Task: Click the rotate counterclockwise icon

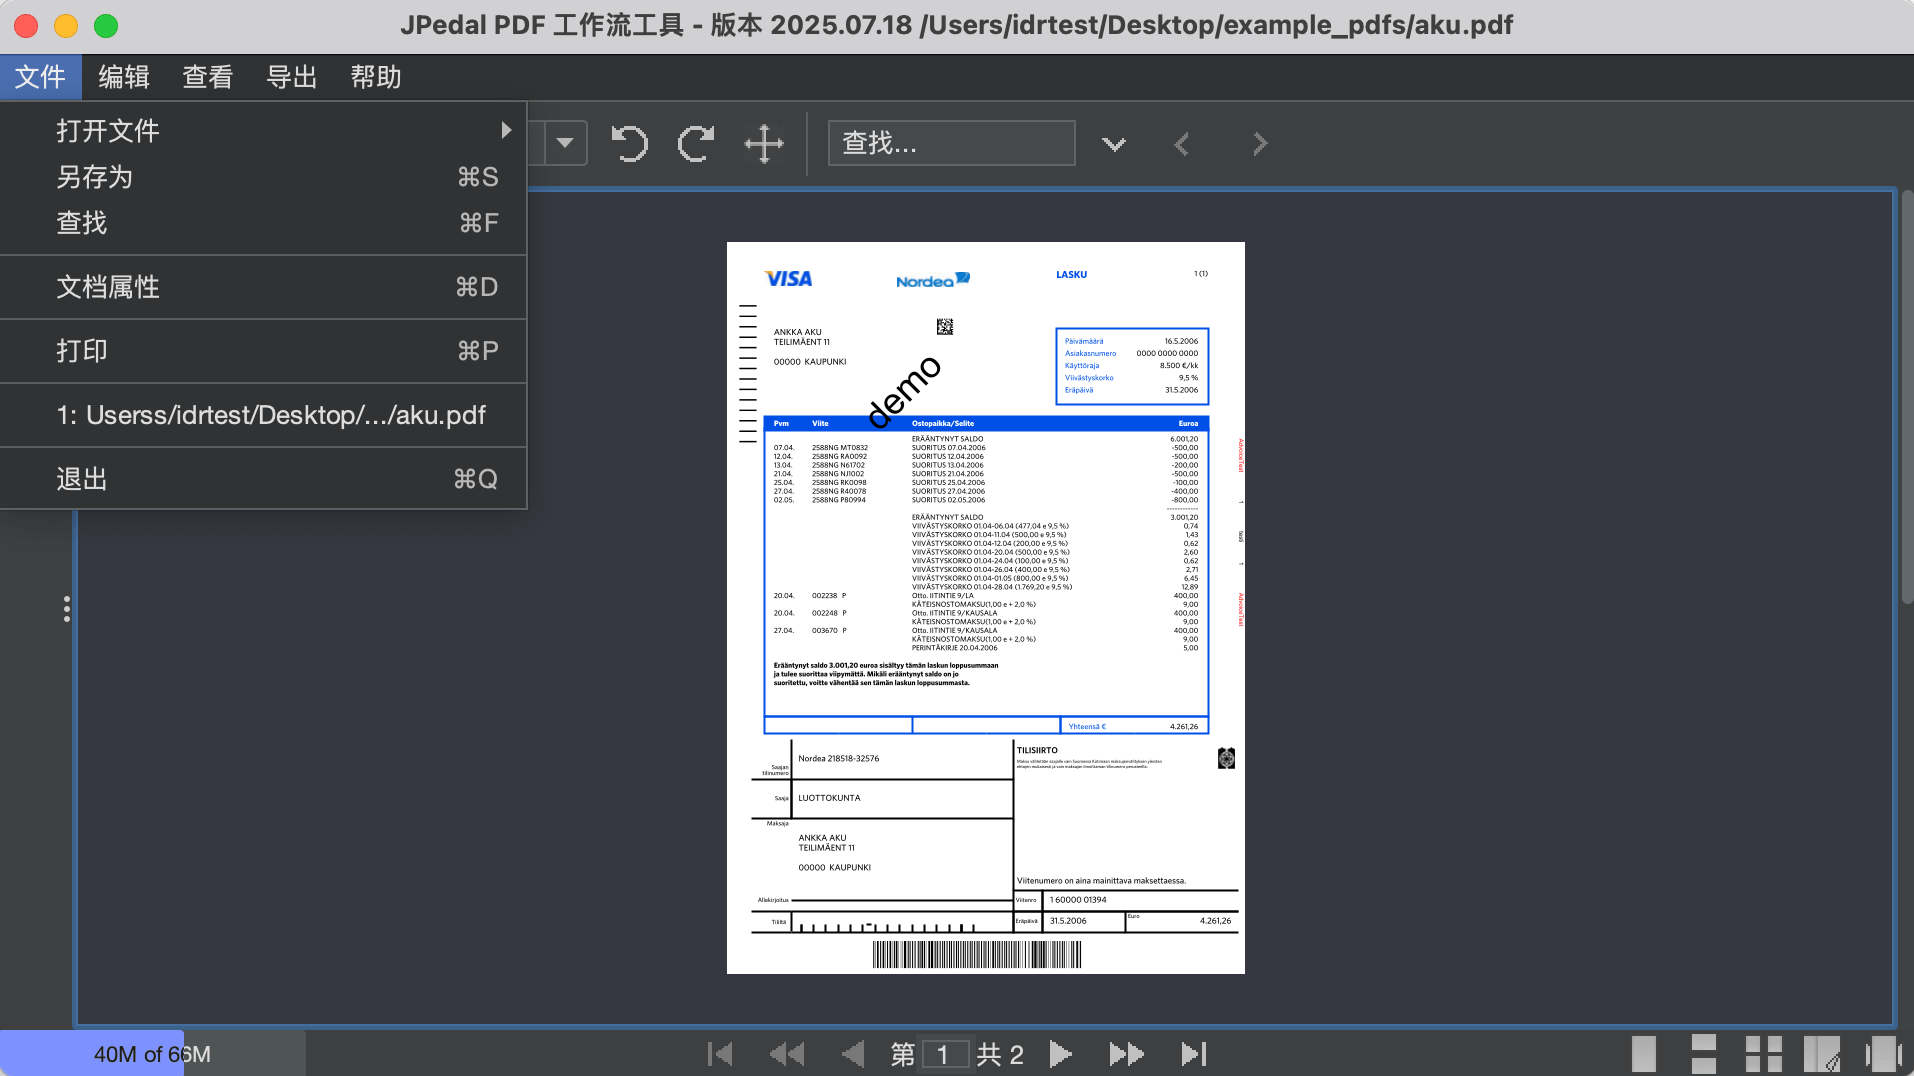Action: (629, 144)
